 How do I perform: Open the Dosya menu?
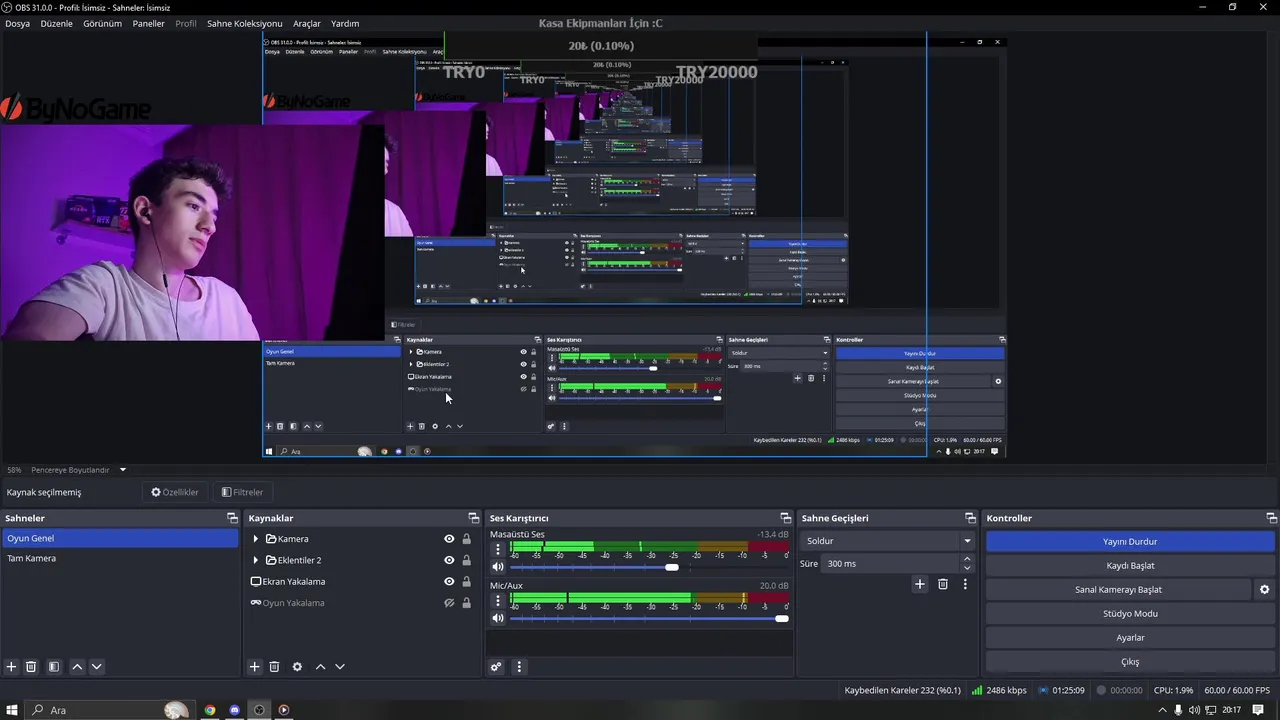point(17,23)
